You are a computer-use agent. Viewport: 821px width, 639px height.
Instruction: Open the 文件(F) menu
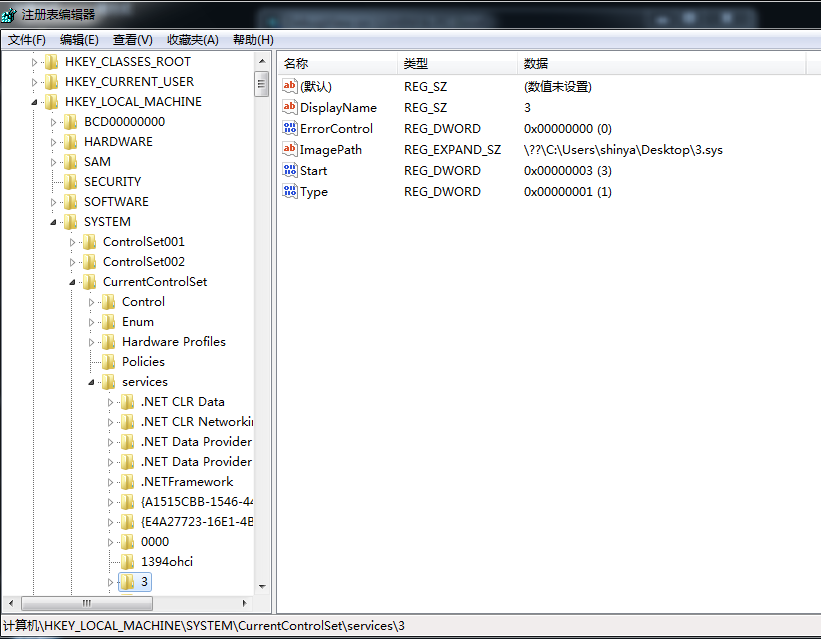(27, 40)
